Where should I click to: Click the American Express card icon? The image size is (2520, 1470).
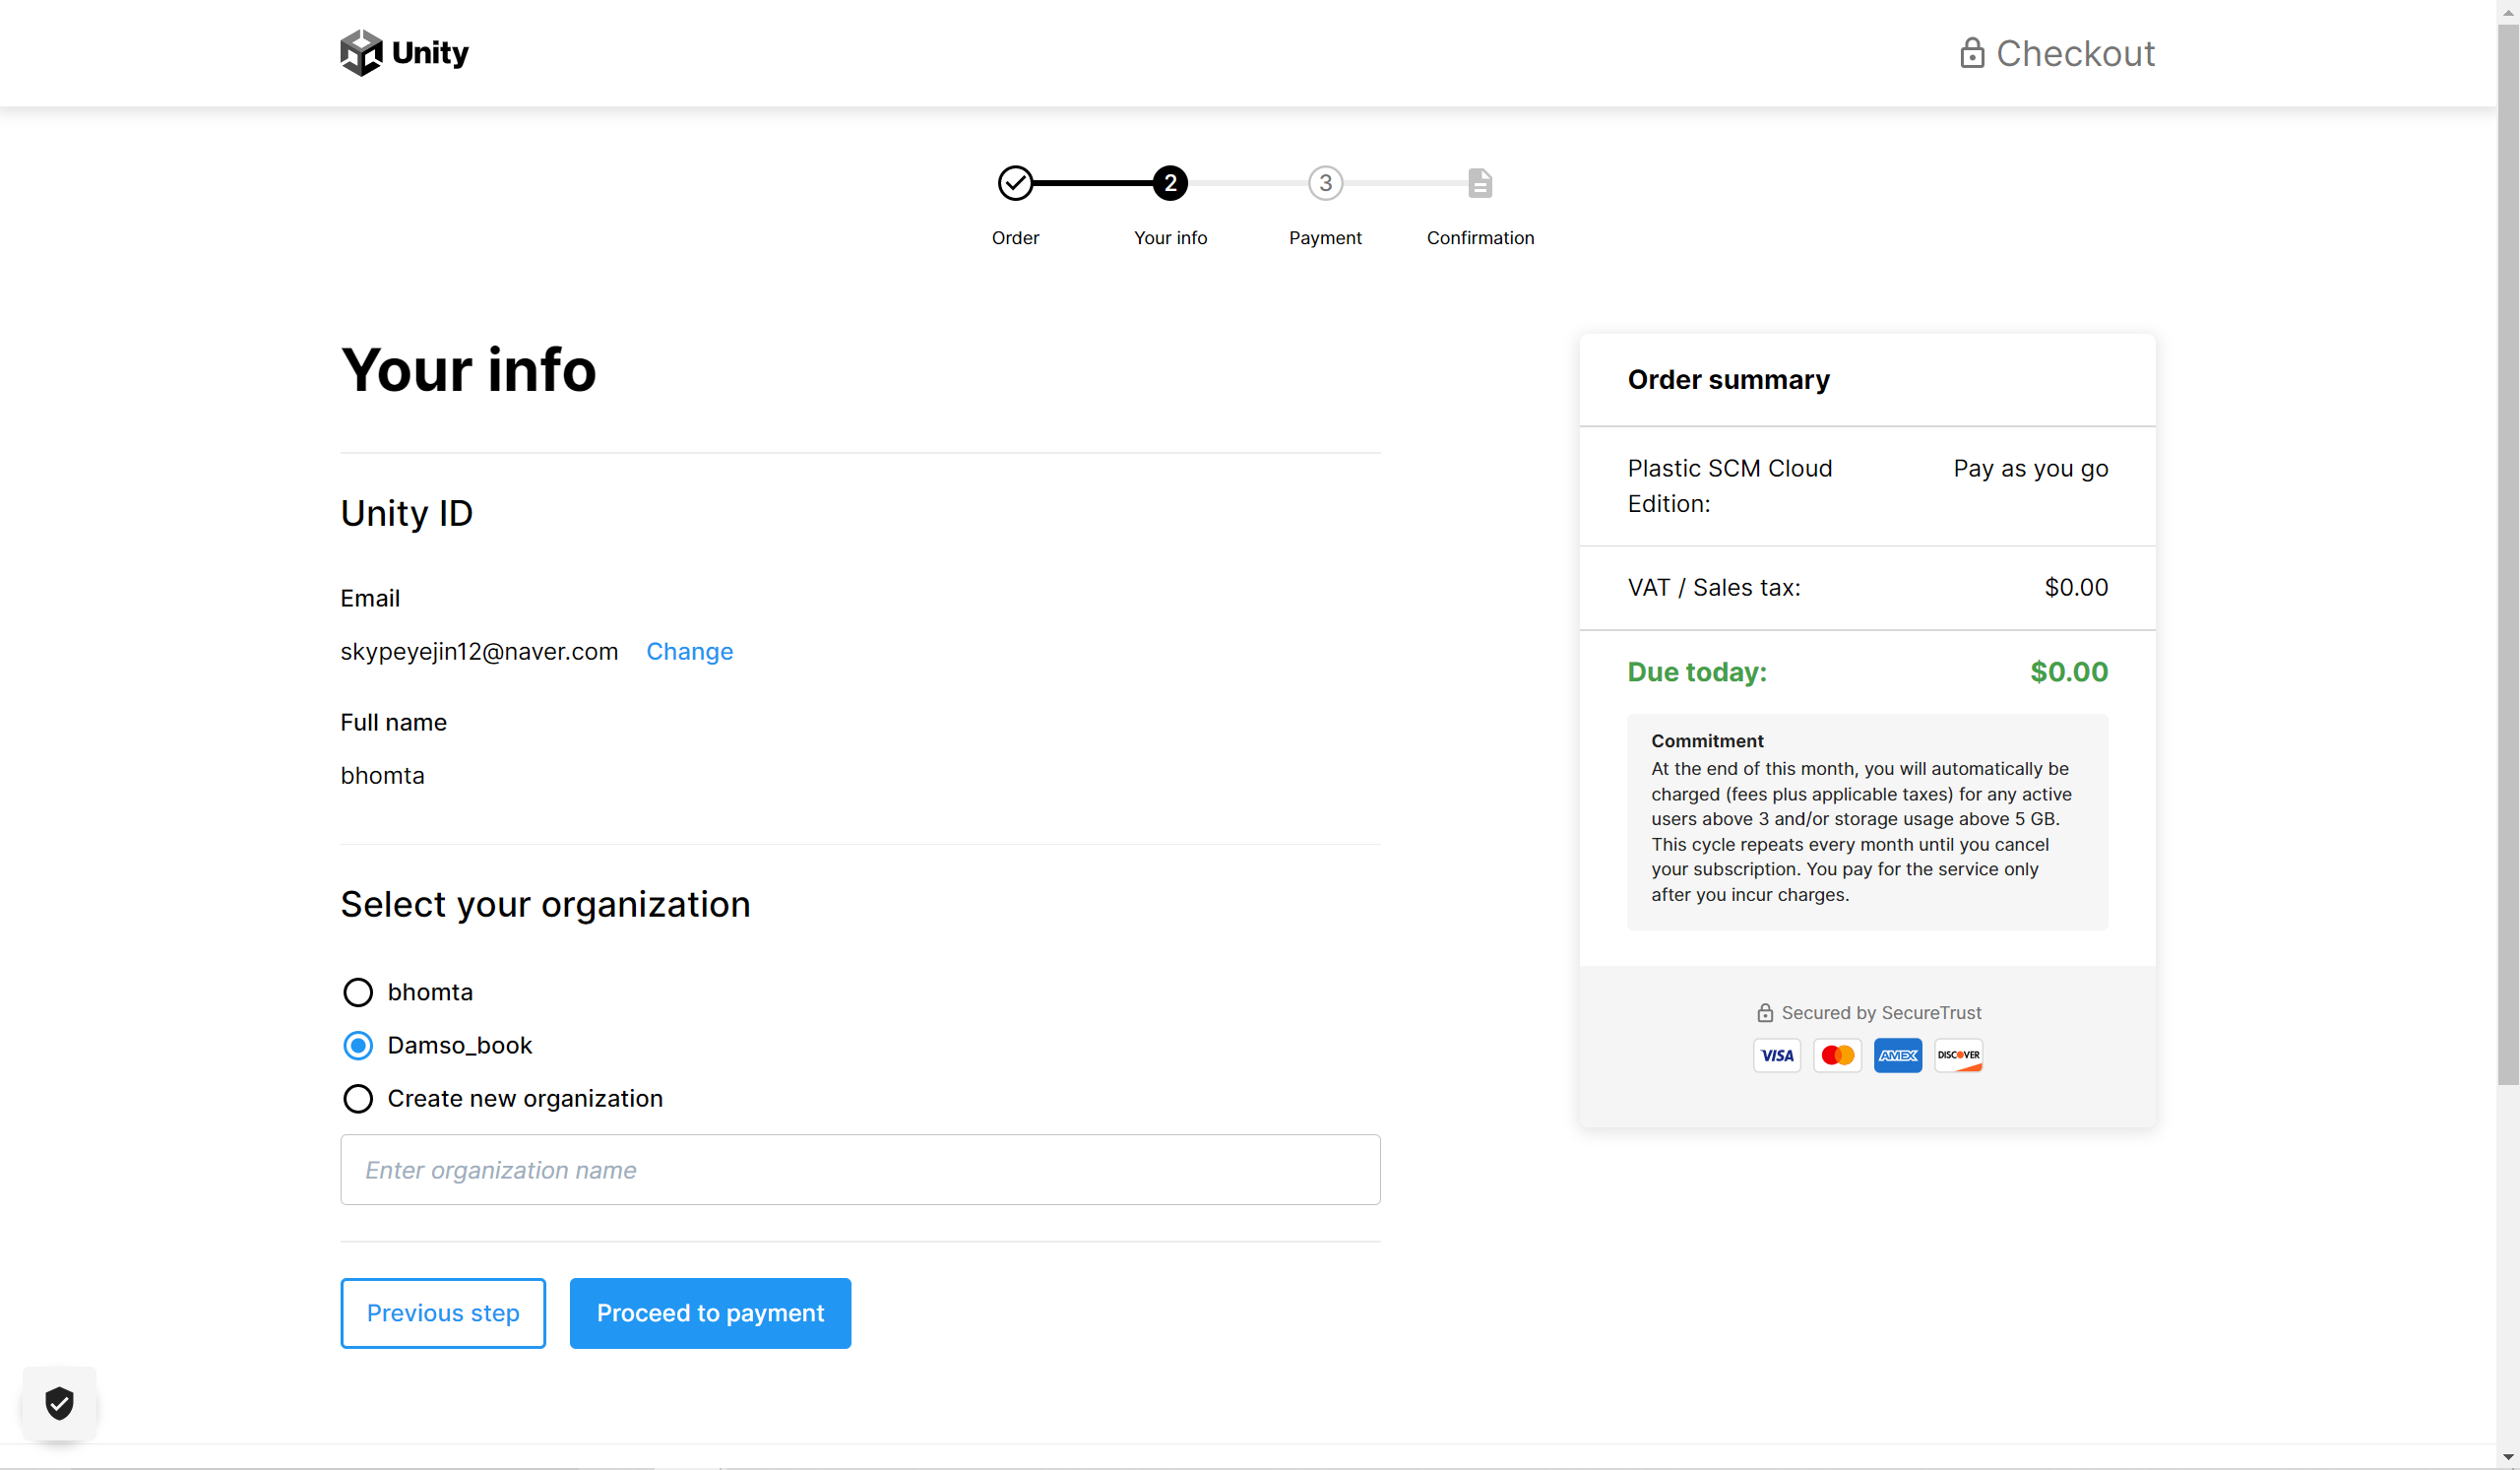coord(1897,1055)
